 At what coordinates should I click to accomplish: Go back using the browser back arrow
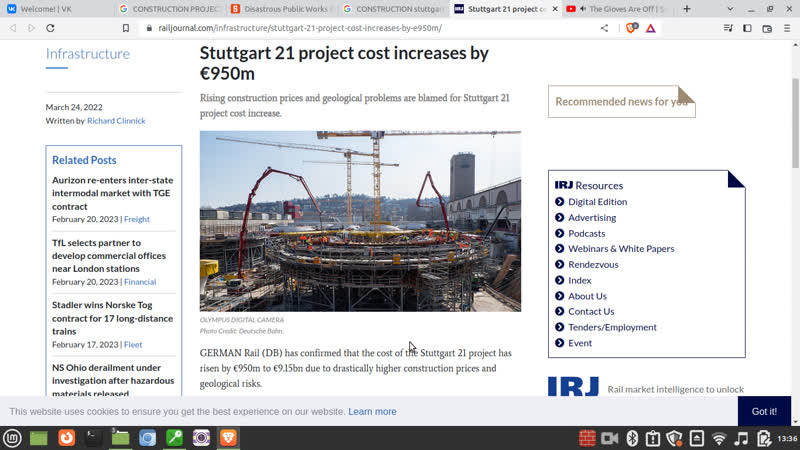pos(13,29)
